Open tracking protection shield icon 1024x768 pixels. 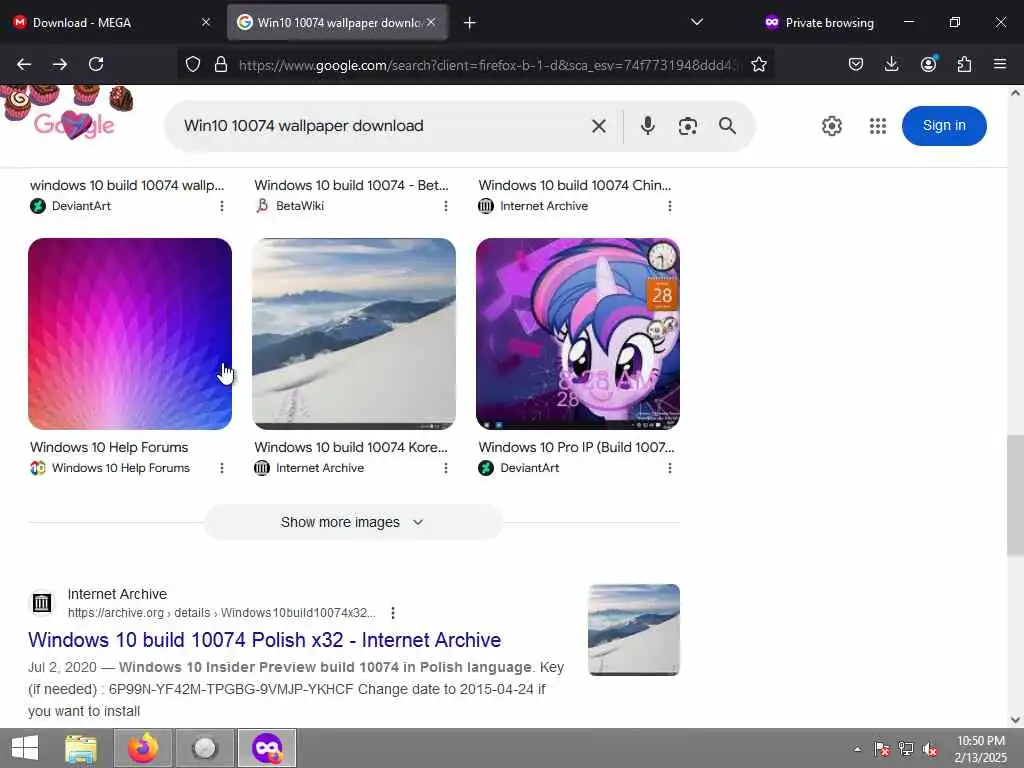[193, 64]
